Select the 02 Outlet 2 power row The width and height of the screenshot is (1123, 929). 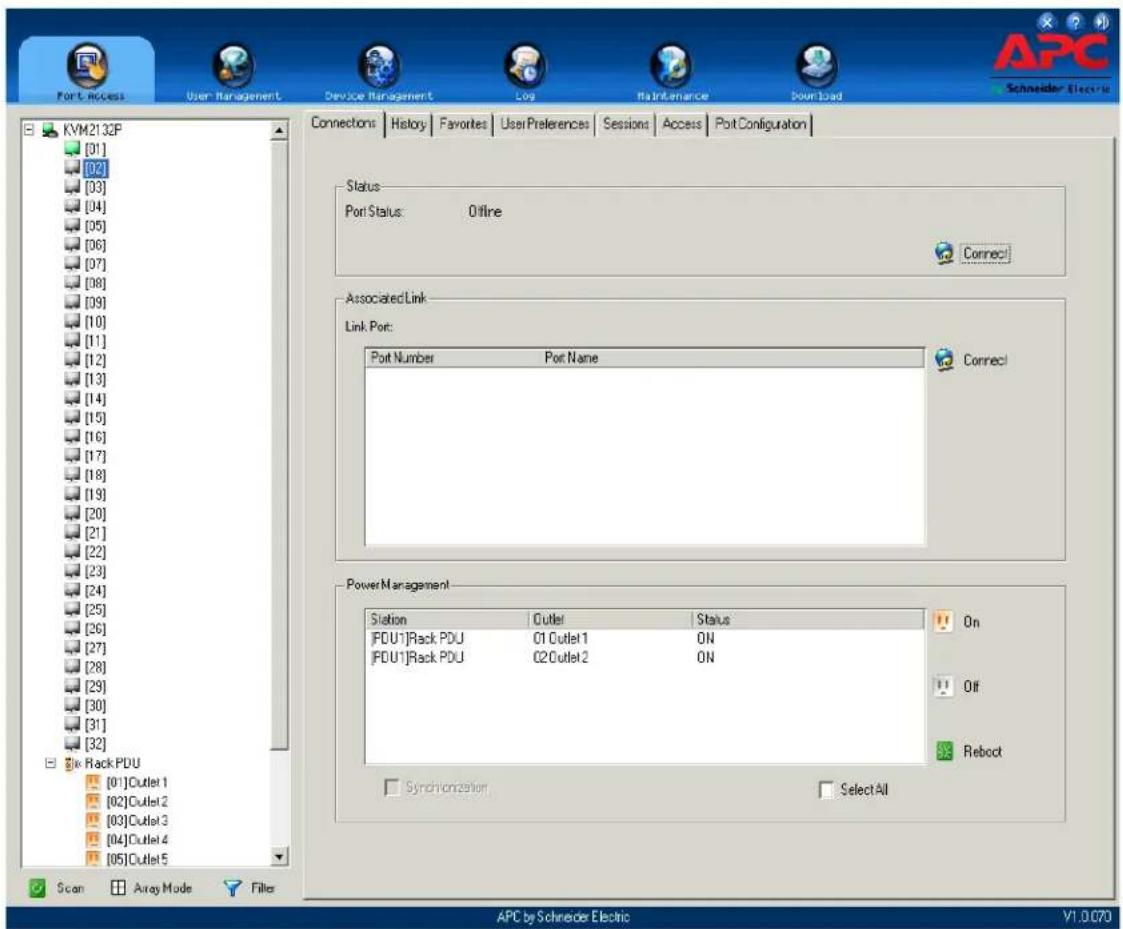(644, 658)
